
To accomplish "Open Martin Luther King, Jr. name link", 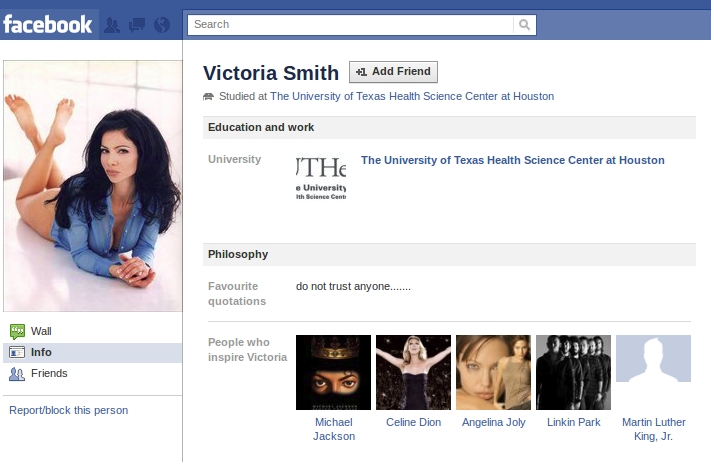I will point(653,429).
